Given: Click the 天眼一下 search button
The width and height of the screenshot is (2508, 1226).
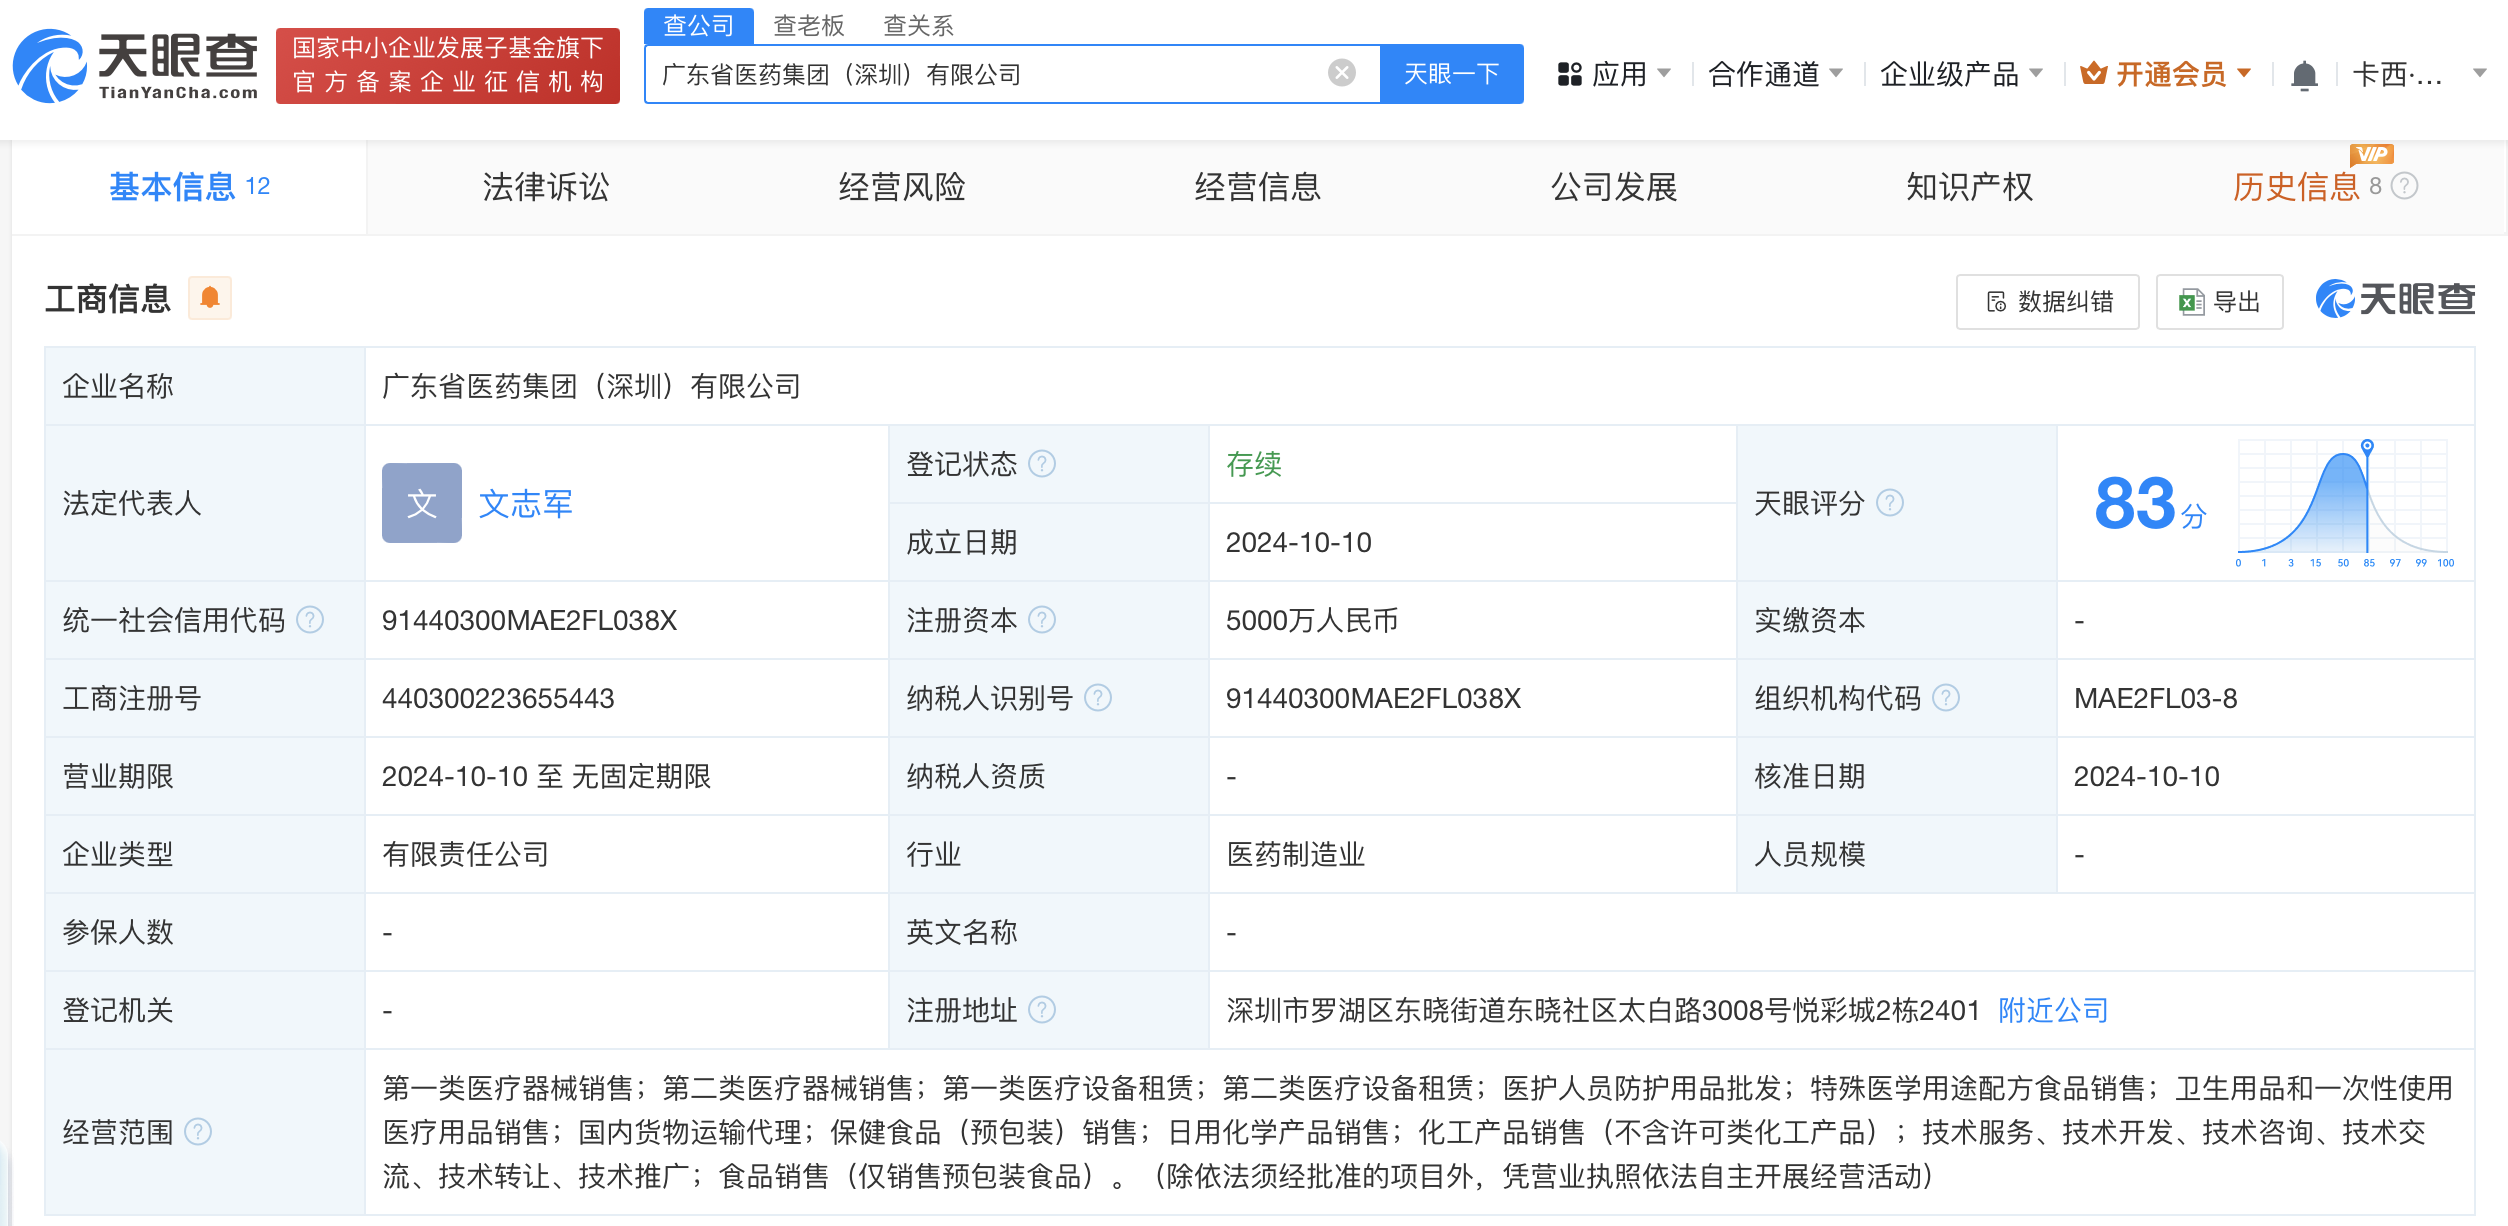Looking at the screenshot, I should 1451,73.
